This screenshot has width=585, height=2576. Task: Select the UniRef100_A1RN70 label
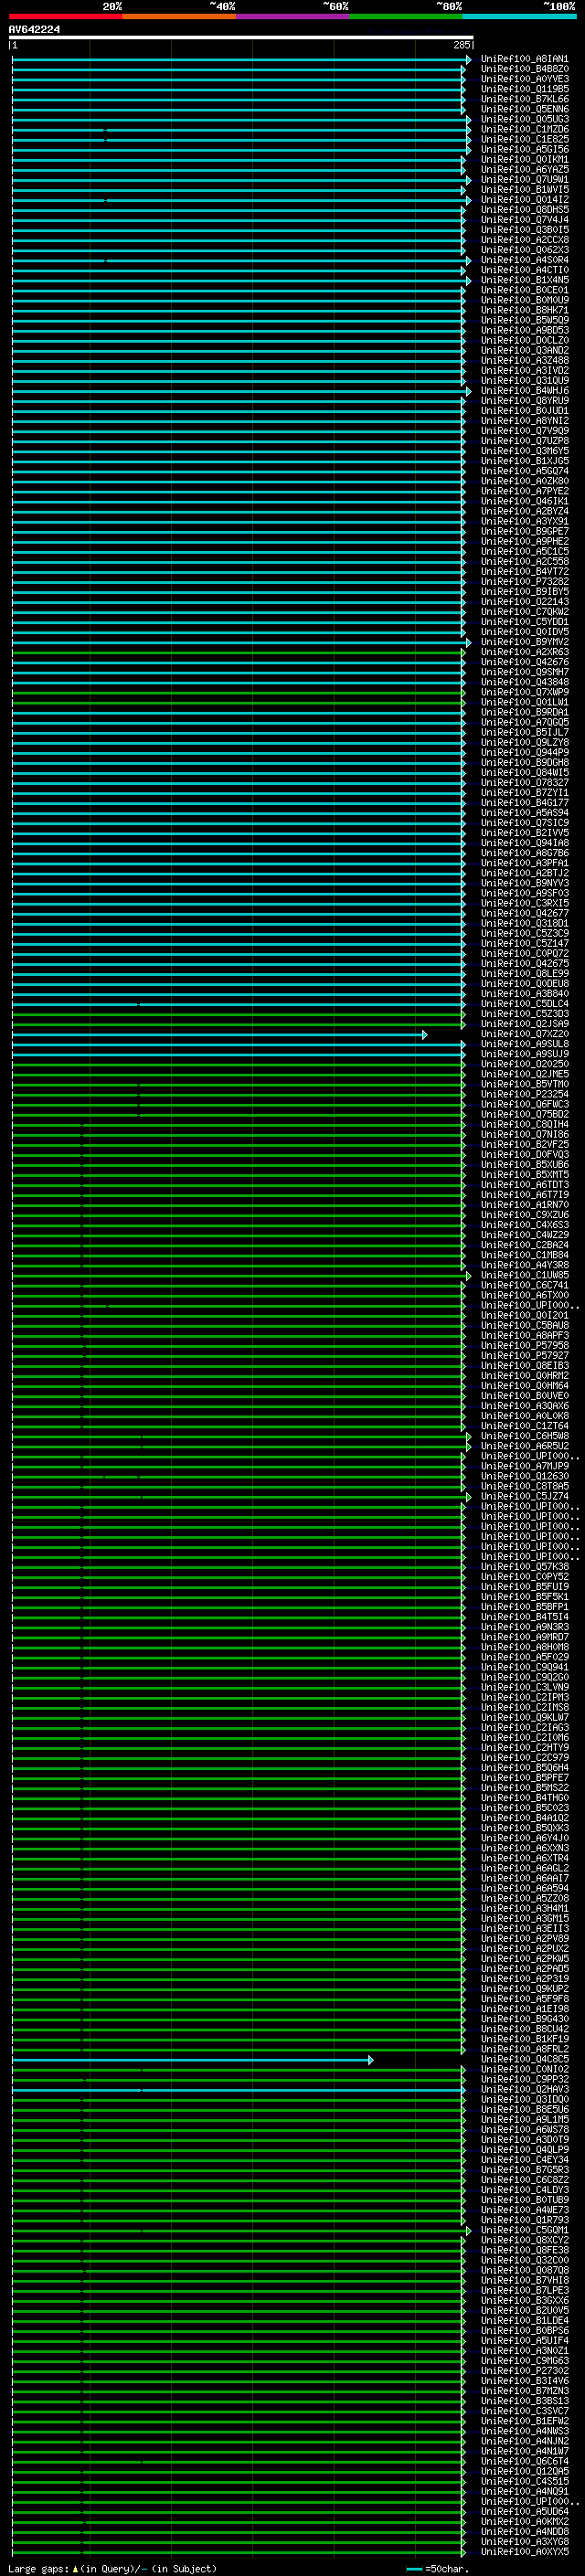pyautogui.click(x=524, y=1205)
